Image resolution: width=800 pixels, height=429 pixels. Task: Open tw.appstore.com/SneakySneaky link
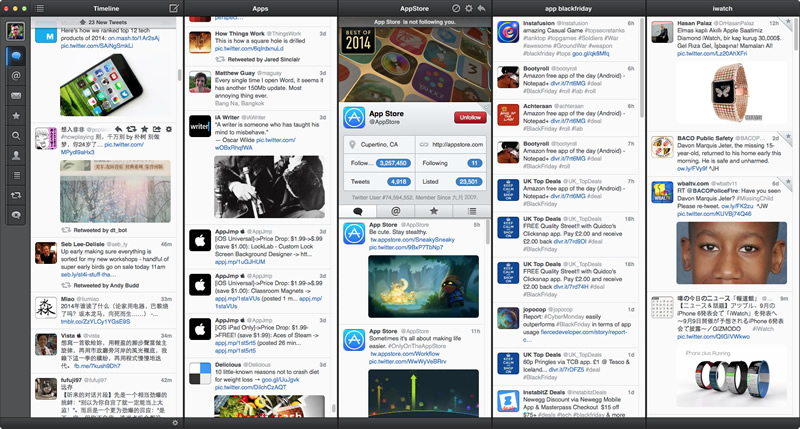pyautogui.click(x=412, y=240)
